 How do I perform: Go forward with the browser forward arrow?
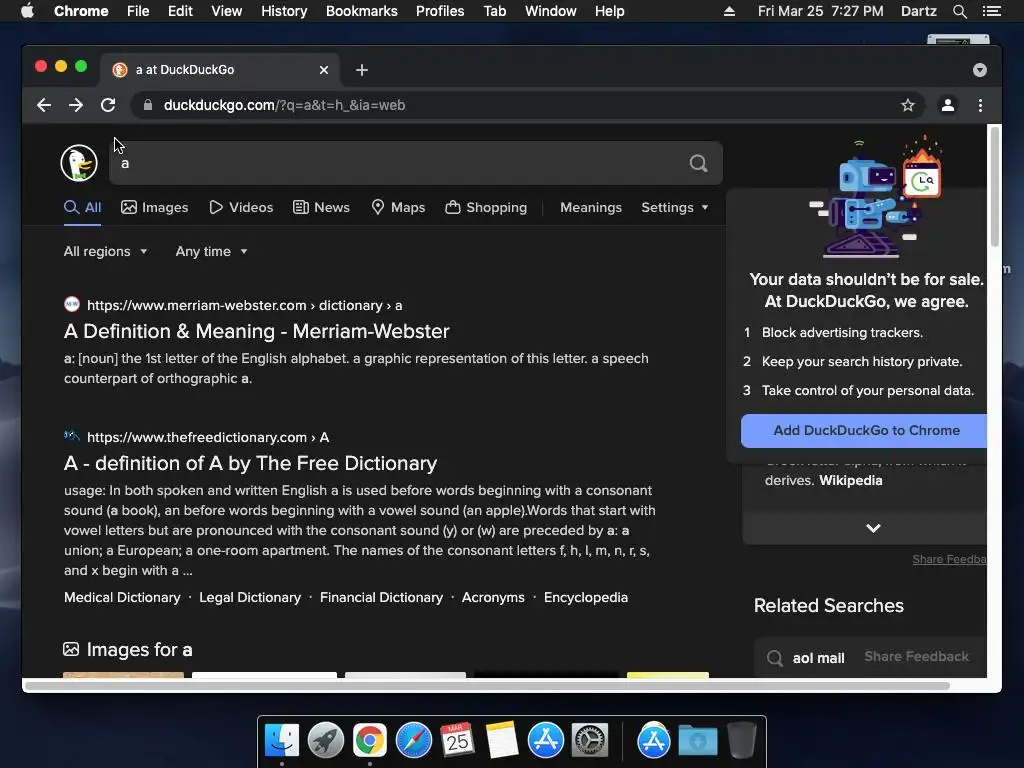pos(76,105)
